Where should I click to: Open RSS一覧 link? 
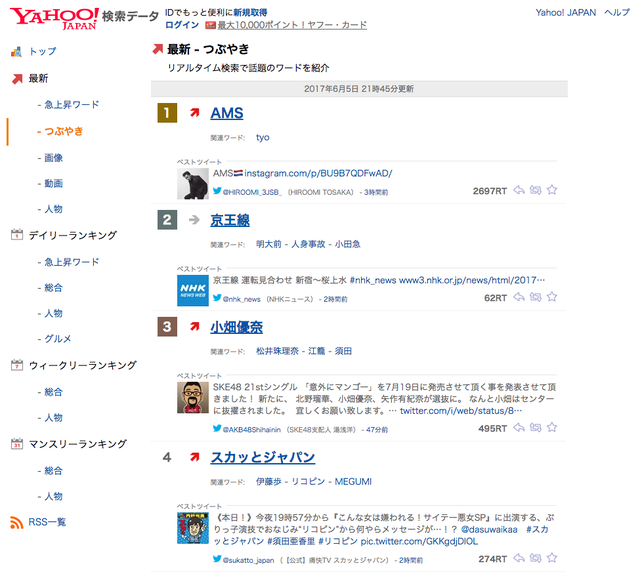[47, 522]
